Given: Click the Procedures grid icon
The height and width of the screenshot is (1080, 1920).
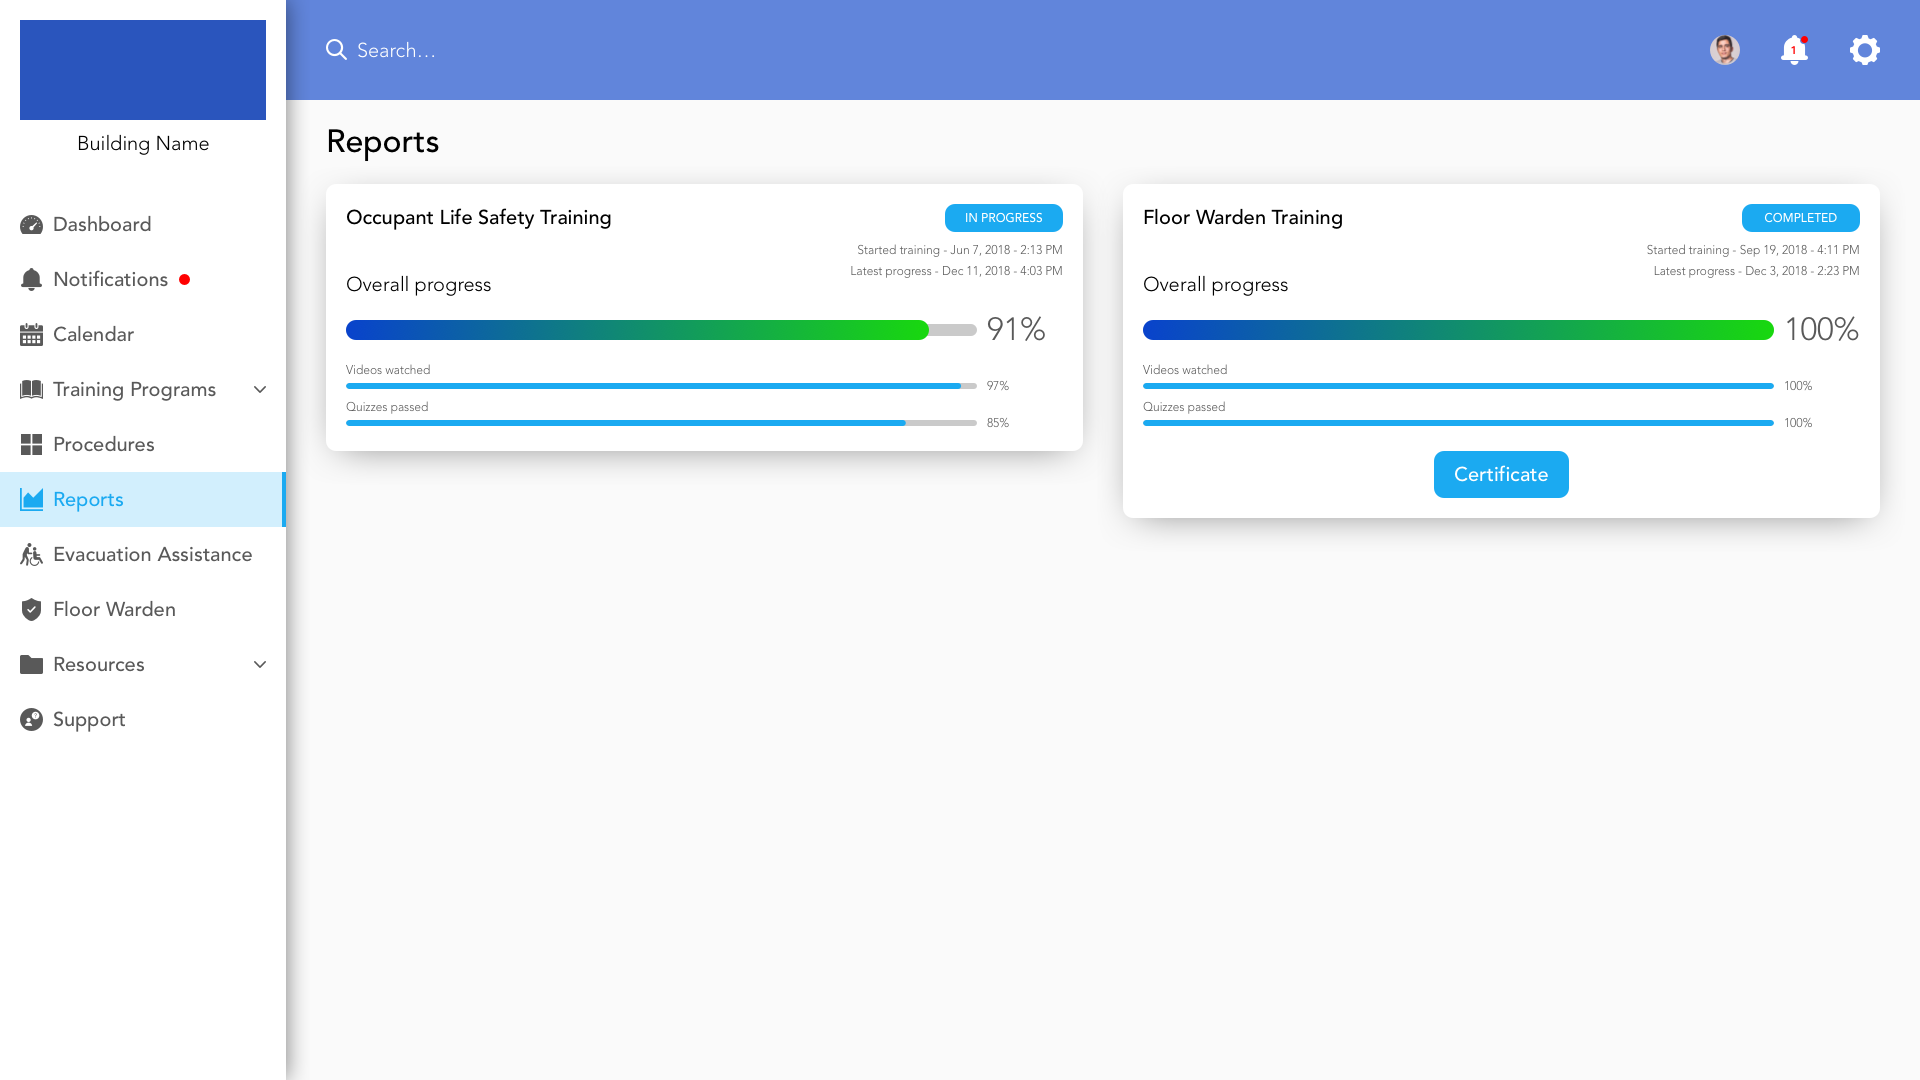Looking at the screenshot, I should coord(31,445).
